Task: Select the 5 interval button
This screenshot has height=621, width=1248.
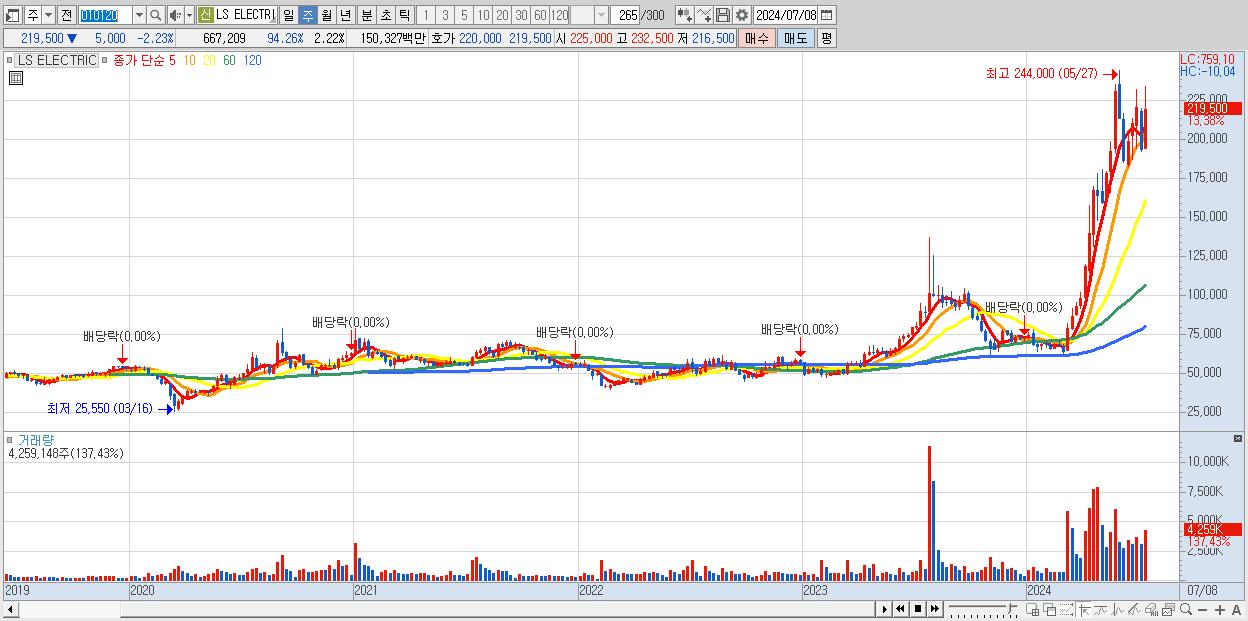Action: pos(464,15)
